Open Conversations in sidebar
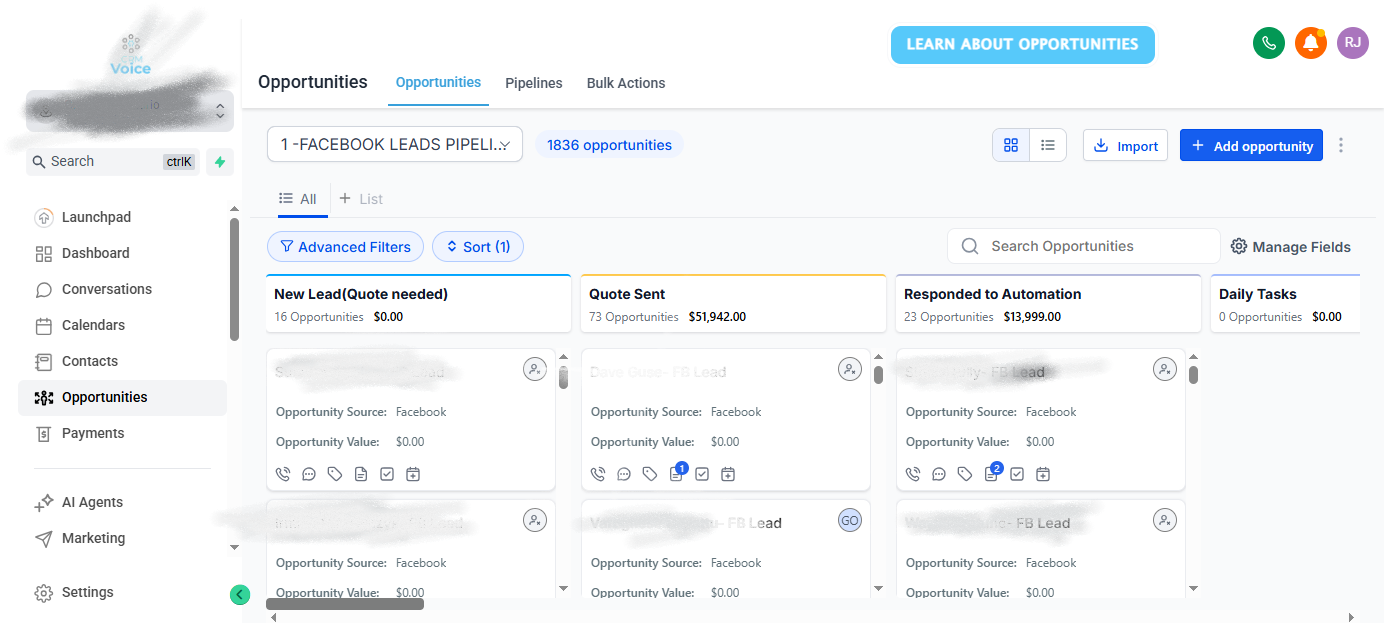This screenshot has height=623, width=1384. [x=122, y=289]
